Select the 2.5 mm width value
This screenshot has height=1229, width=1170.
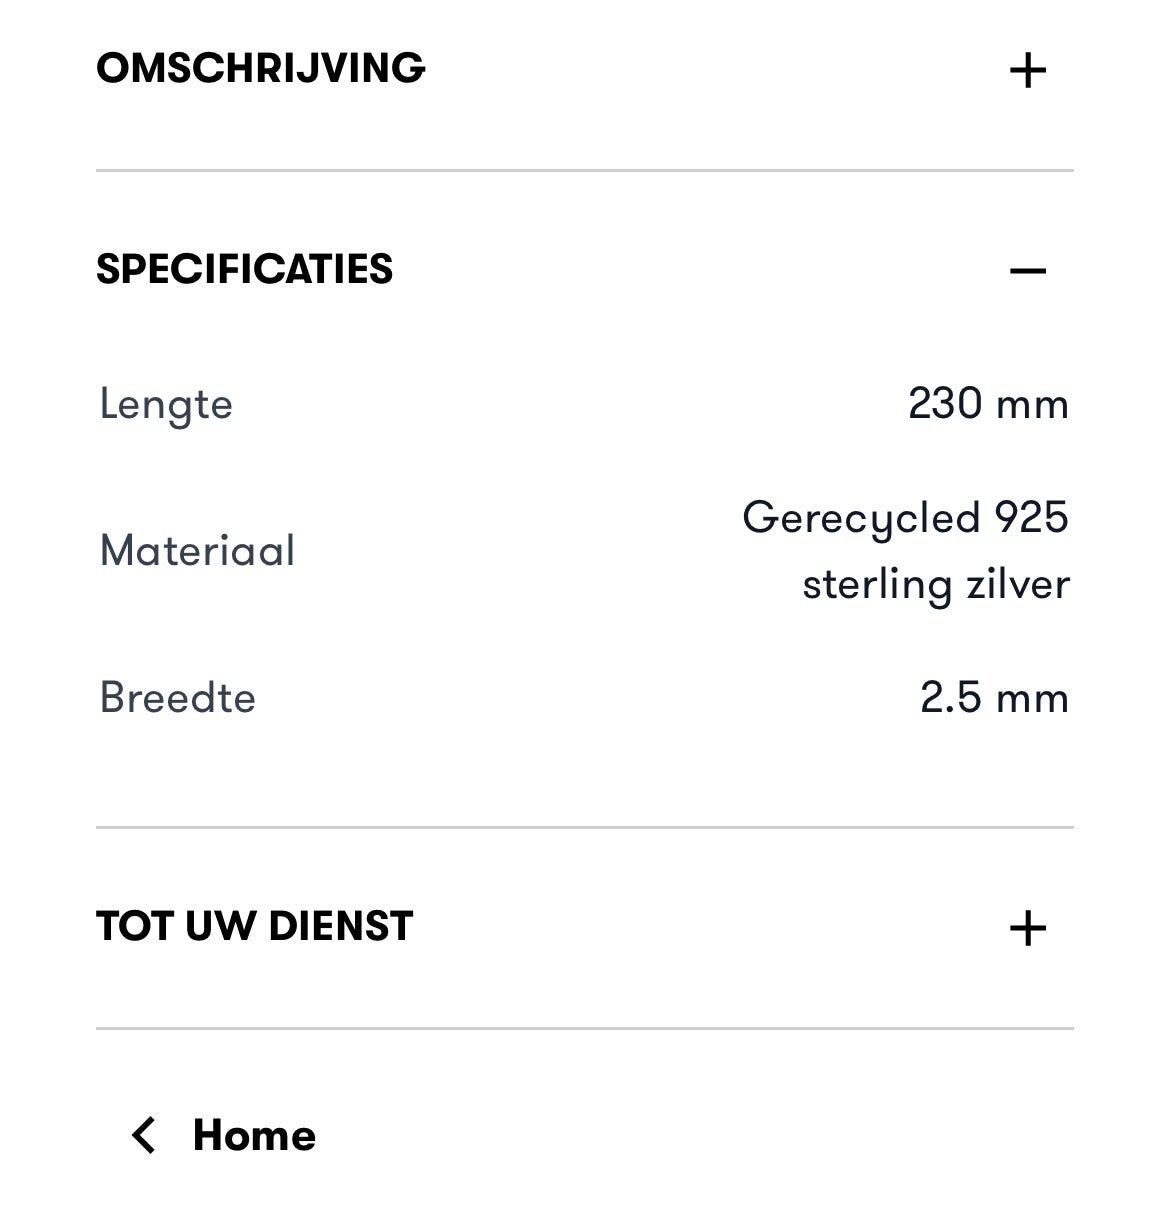click(993, 698)
